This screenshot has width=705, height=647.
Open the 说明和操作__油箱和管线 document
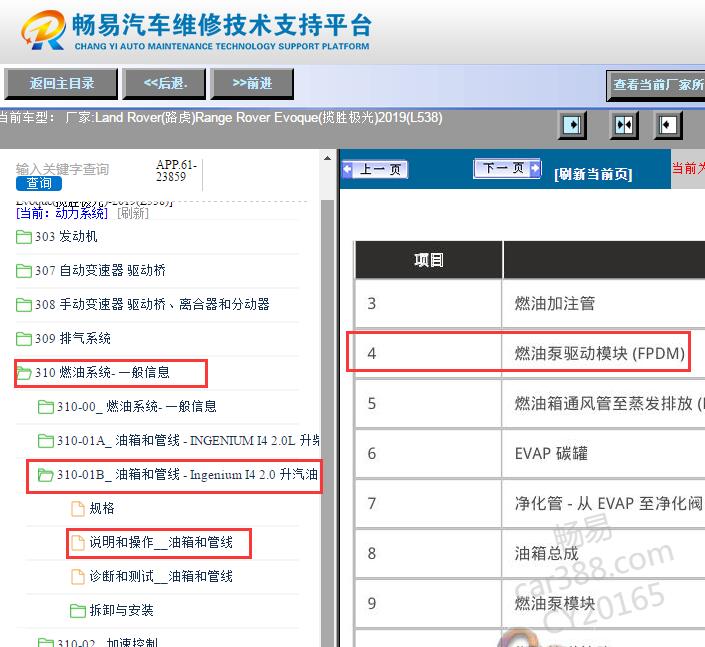pos(161,542)
